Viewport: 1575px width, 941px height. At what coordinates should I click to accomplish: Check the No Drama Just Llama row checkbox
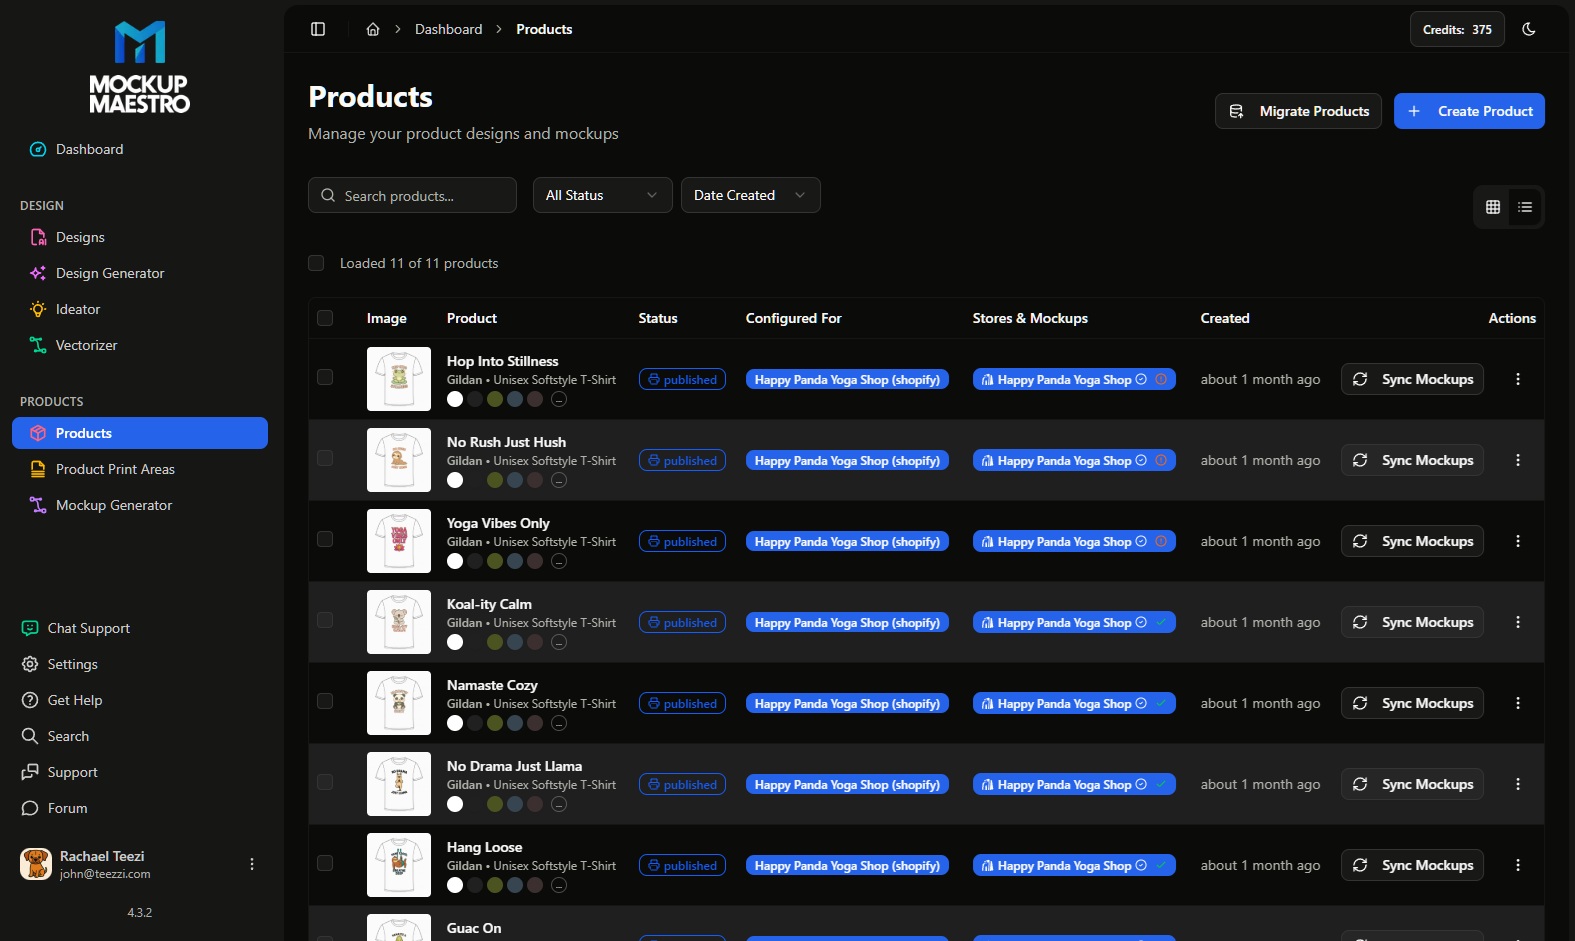click(325, 782)
